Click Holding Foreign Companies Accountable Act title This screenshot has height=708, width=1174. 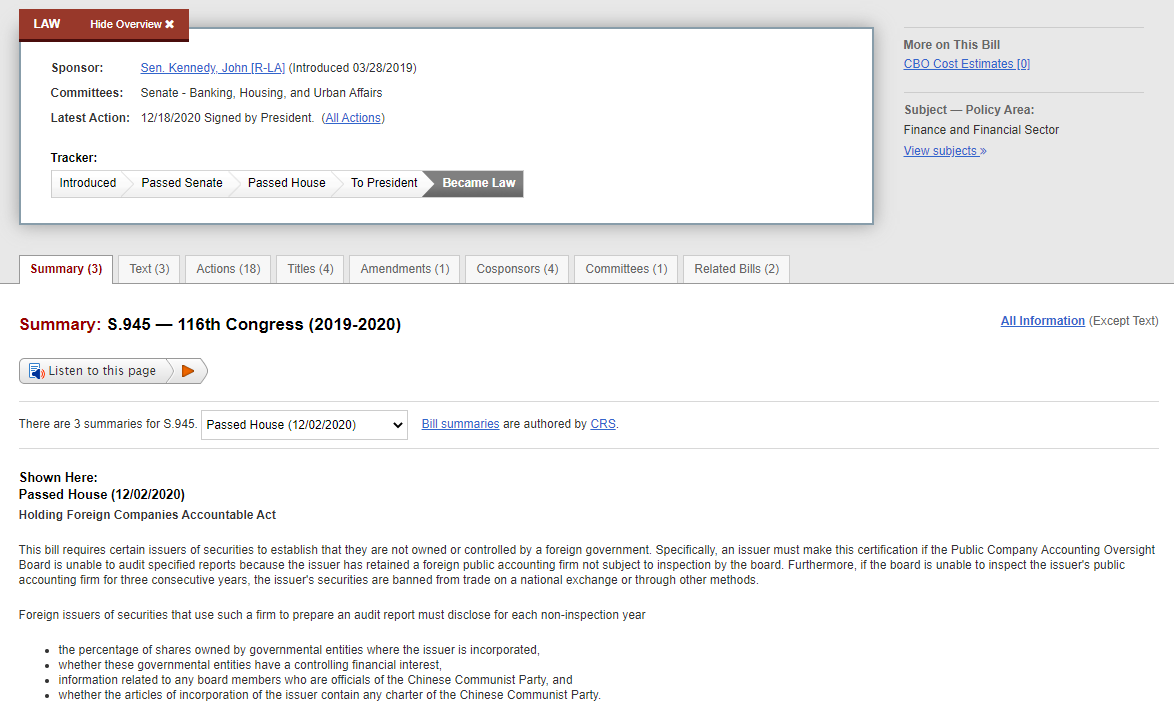[147, 515]
